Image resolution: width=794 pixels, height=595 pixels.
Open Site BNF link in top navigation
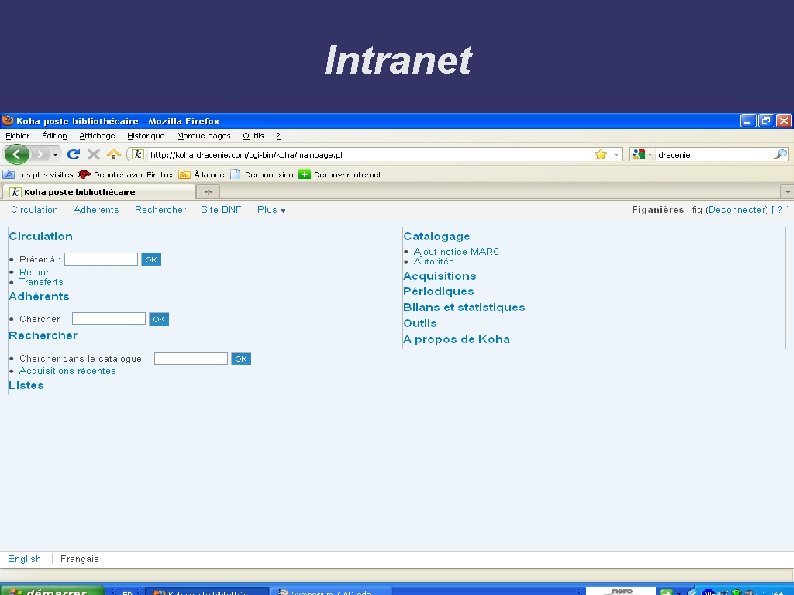[x=221, y=210]
